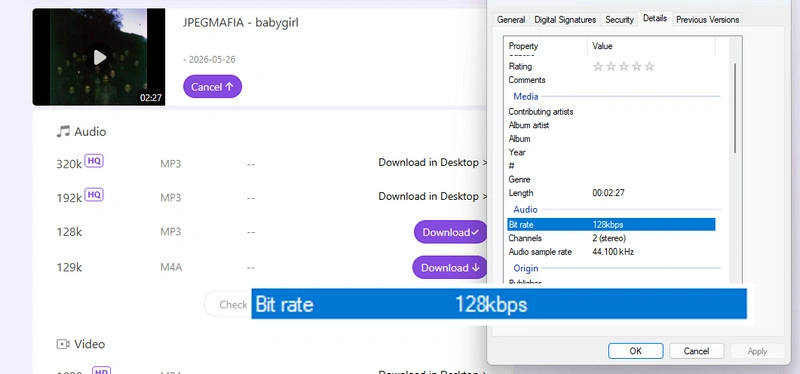The height and width of the screenshot is (374, 800).
Task: Click OK in the Properties dialog
Action: coord(635,351)
